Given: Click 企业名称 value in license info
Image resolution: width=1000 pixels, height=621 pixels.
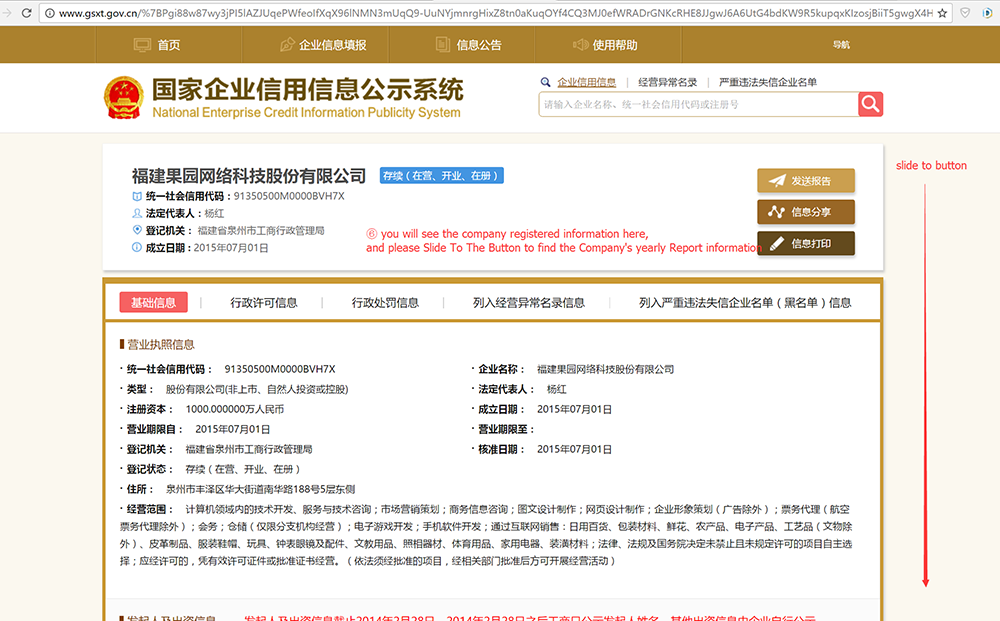Looking at the screenshot, I should point(605,369).
